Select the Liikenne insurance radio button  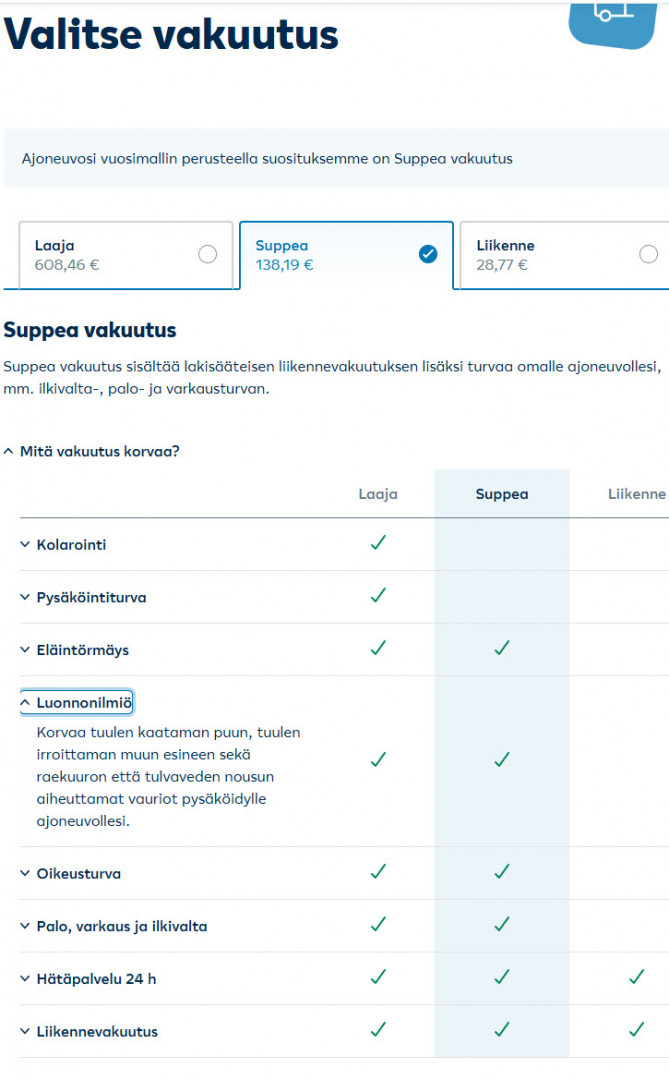coord(649,254)
